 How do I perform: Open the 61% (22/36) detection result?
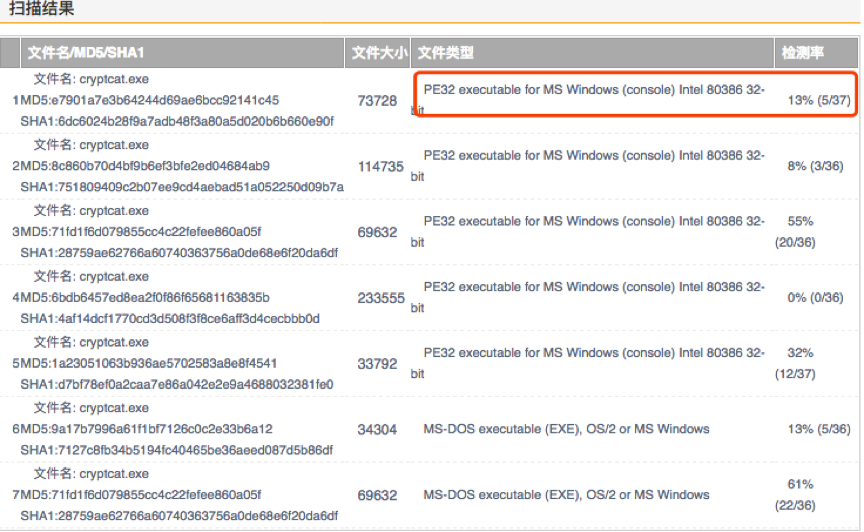coord(796,495)
